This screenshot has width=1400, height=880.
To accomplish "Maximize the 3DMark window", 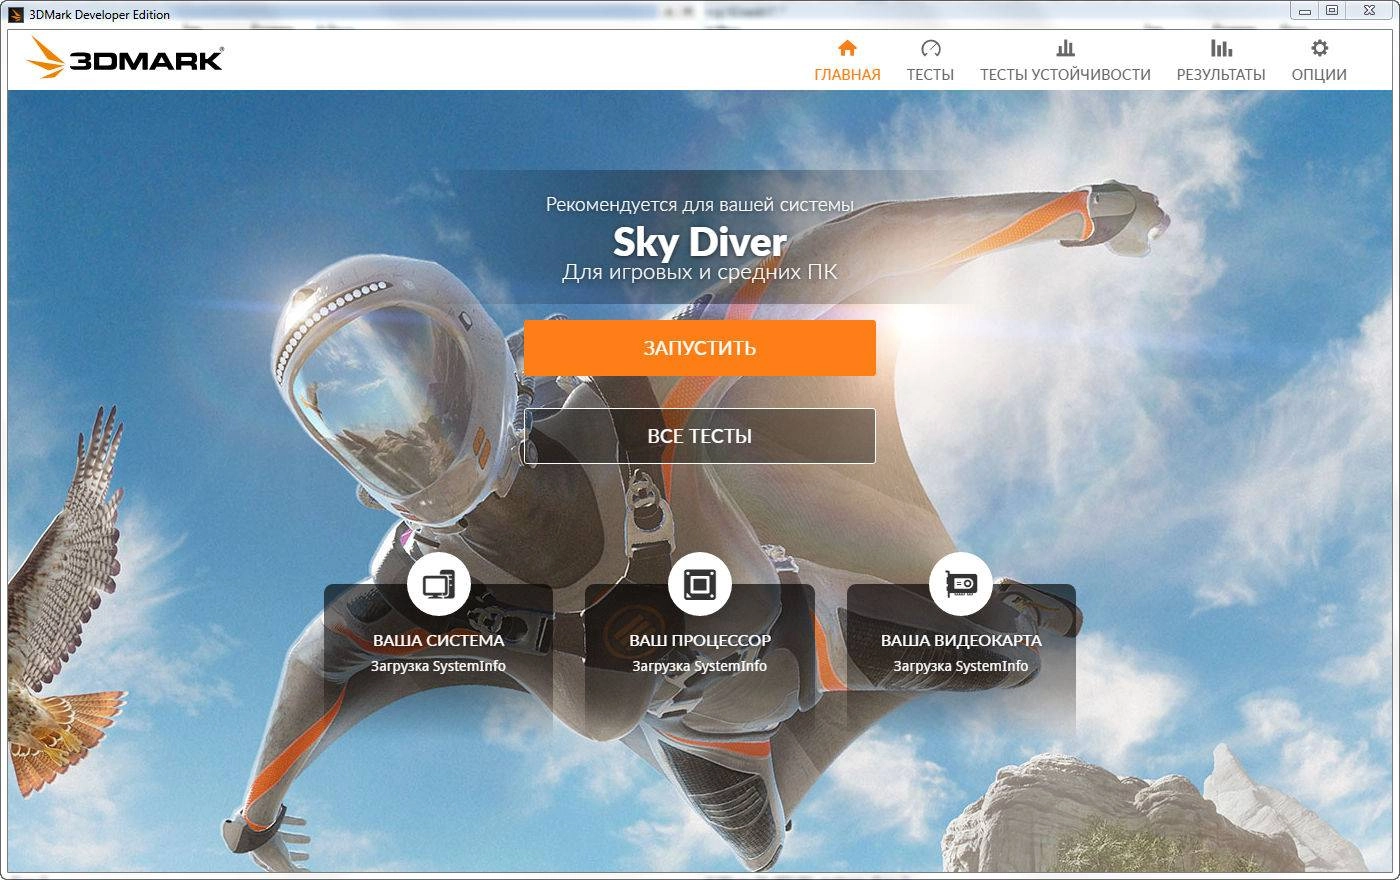I will (x=1331, y=10).
